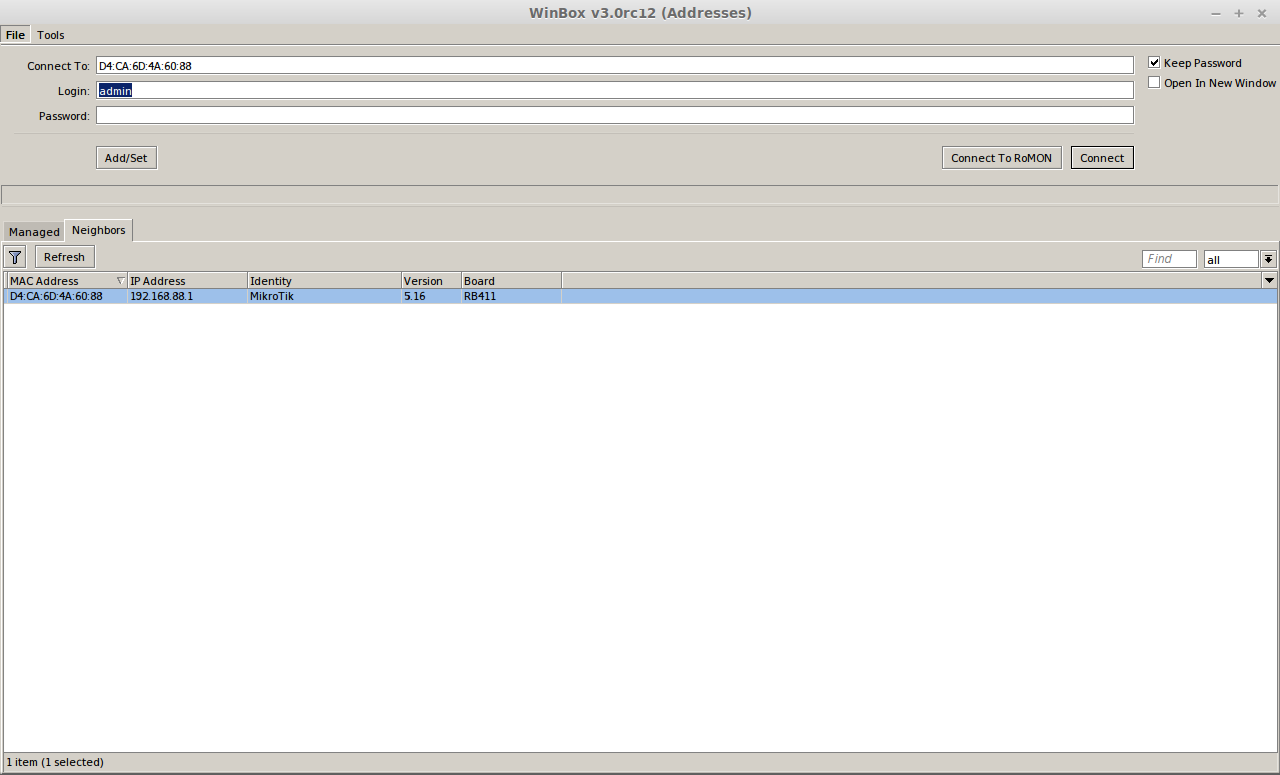Click the Connect button
This screenshot has height=775, width=1280.
coord(1102,158)
